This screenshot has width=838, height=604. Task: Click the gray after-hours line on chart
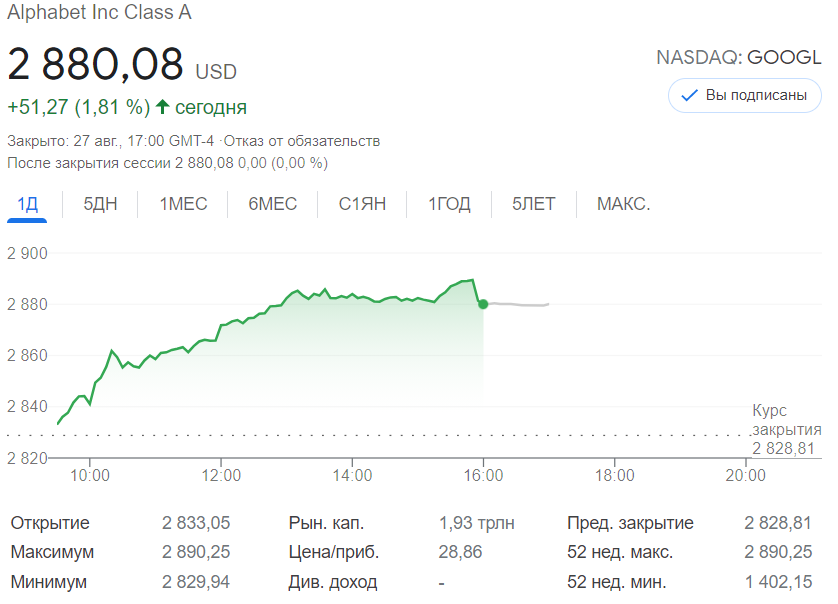coord(520,305)
